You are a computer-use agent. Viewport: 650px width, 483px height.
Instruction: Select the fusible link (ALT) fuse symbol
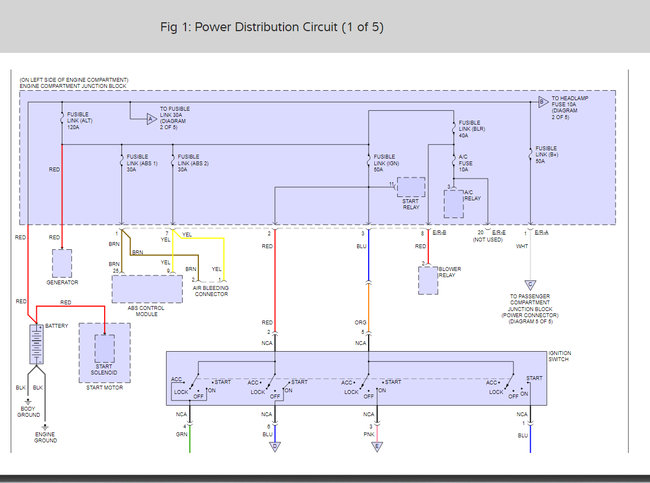point(62,119)
